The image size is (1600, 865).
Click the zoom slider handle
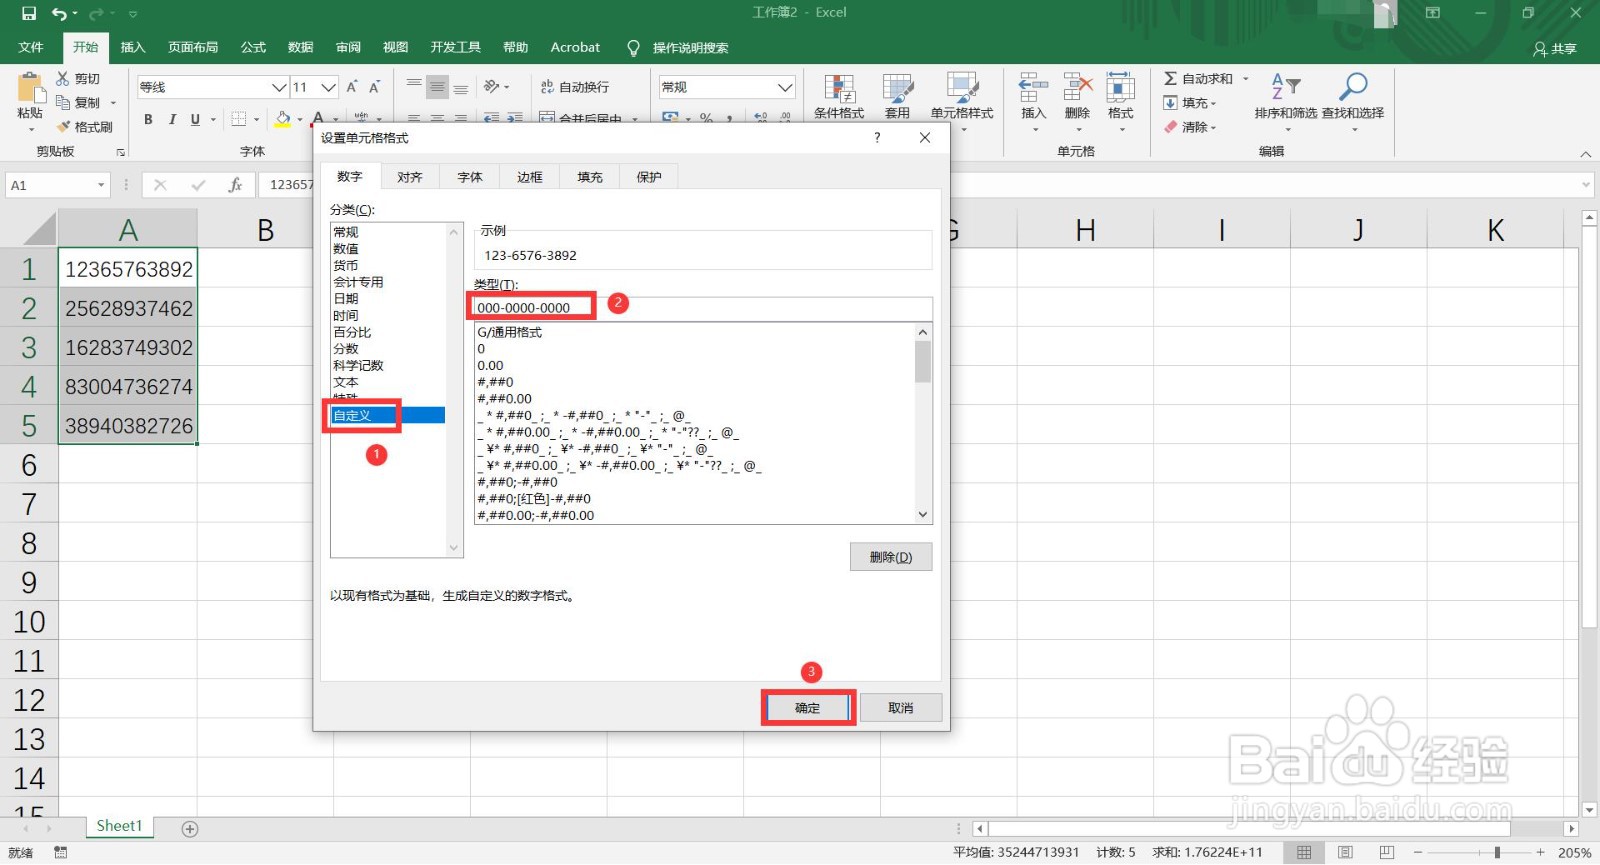[1497, 852]
